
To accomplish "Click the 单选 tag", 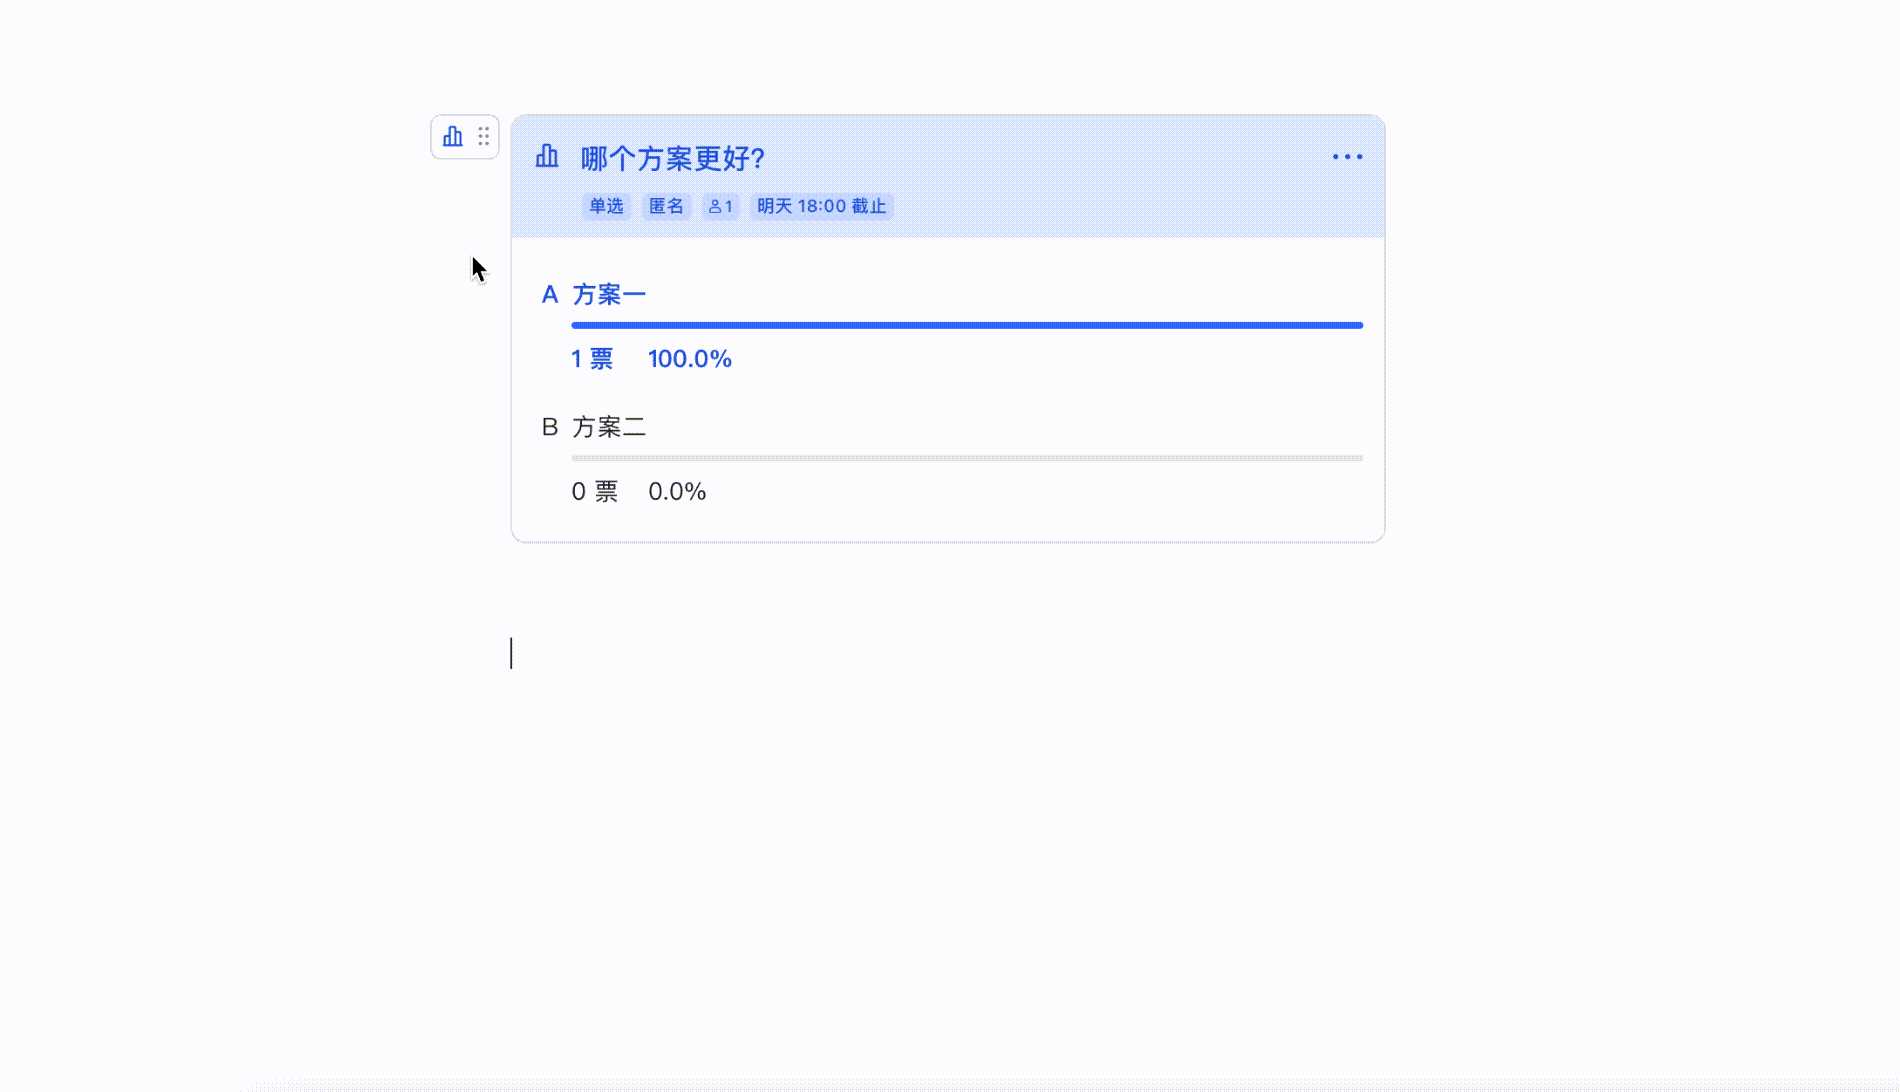I will 606,206.
